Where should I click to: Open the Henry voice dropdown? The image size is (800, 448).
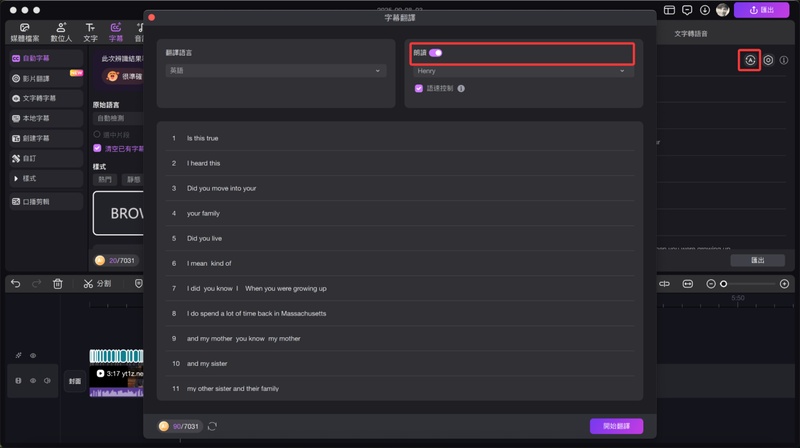(521, 71)
